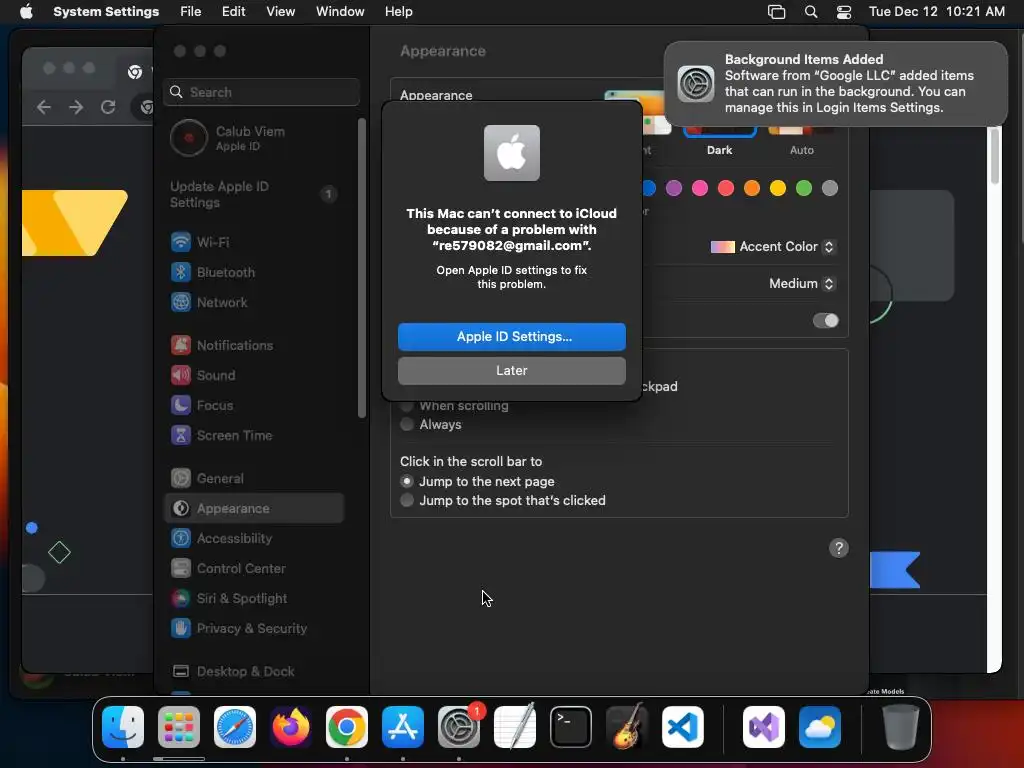This screenshot has height=768, width=1024.
Task: Select the purple accent color
Action: pos(674,188)
